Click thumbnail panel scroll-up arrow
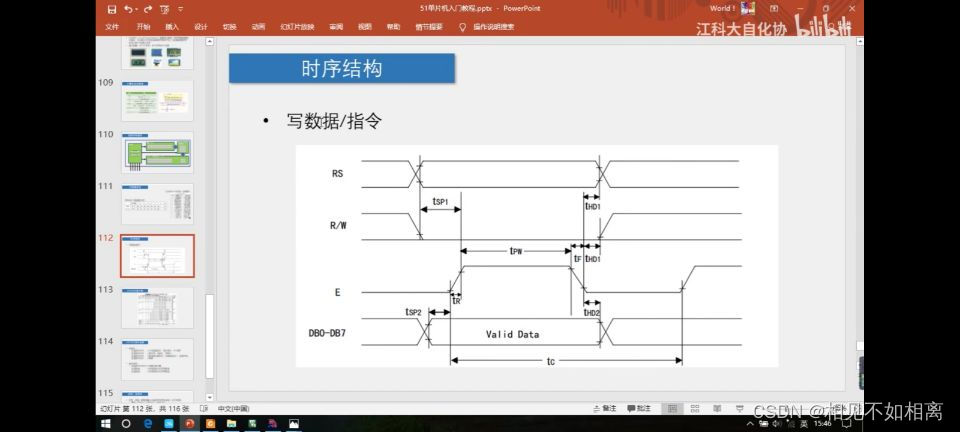Image resolution: width=960 pixels, height=432 pixels. [x=209, y=42]
